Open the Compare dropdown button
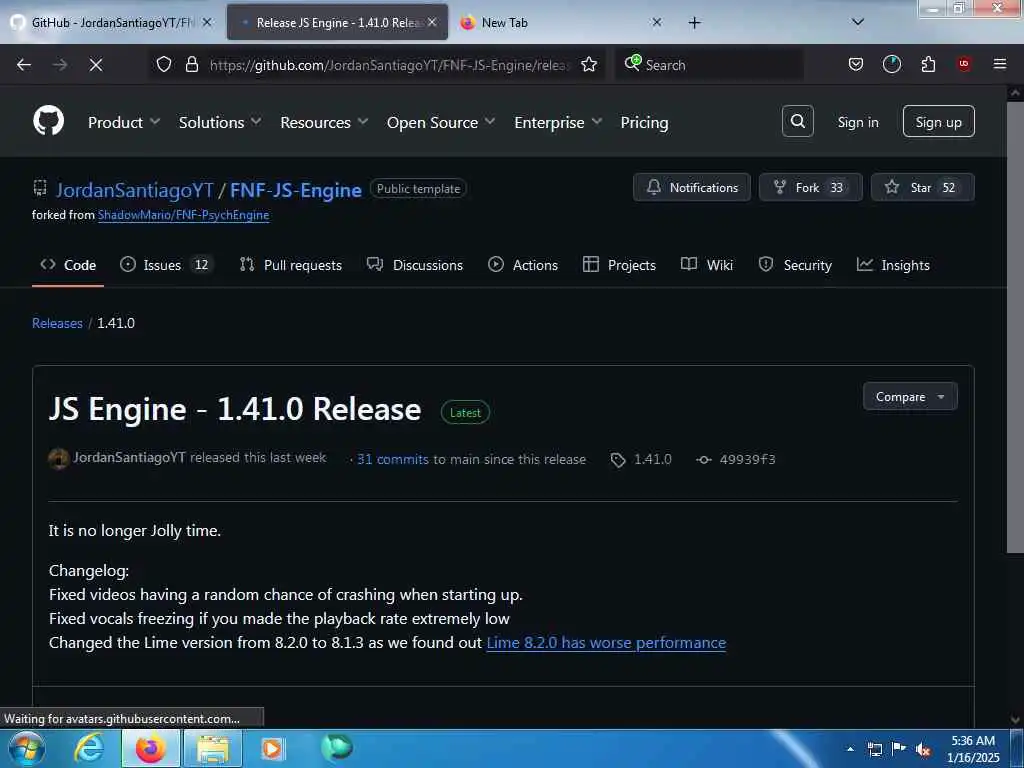The image size is (1024, 768). (910, 396)
